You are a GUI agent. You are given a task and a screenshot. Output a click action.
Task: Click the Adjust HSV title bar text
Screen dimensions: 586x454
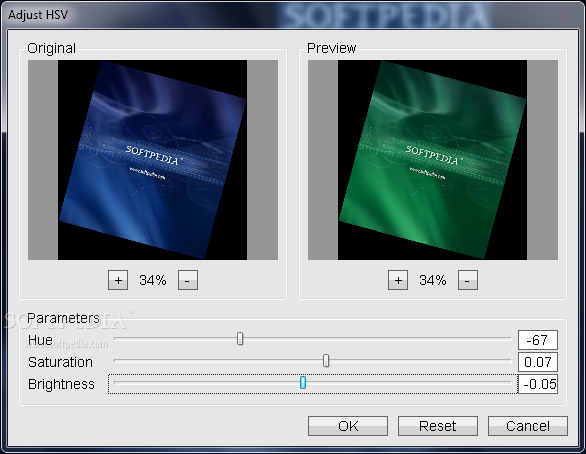tap(38, 15)
